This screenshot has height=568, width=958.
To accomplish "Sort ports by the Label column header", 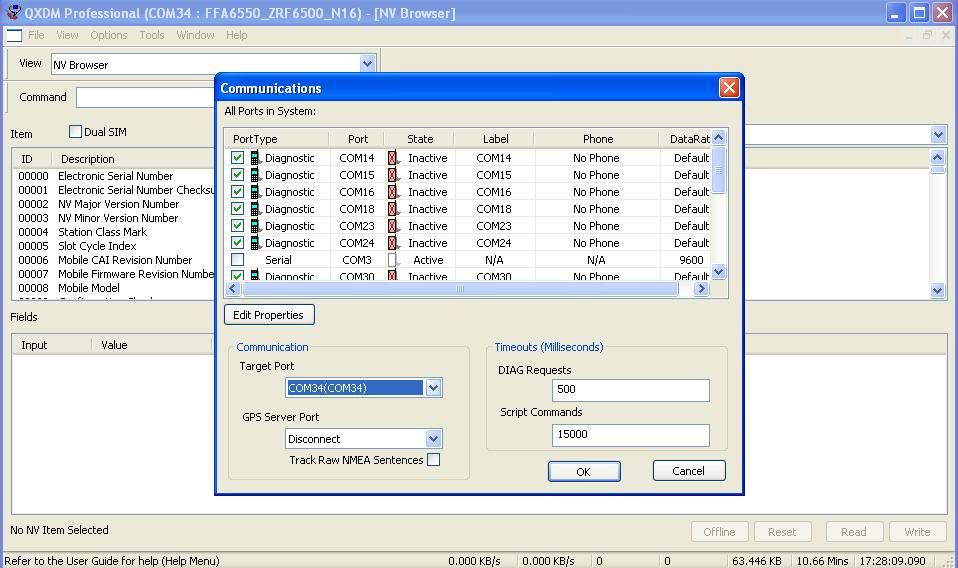I will [495, 139].
